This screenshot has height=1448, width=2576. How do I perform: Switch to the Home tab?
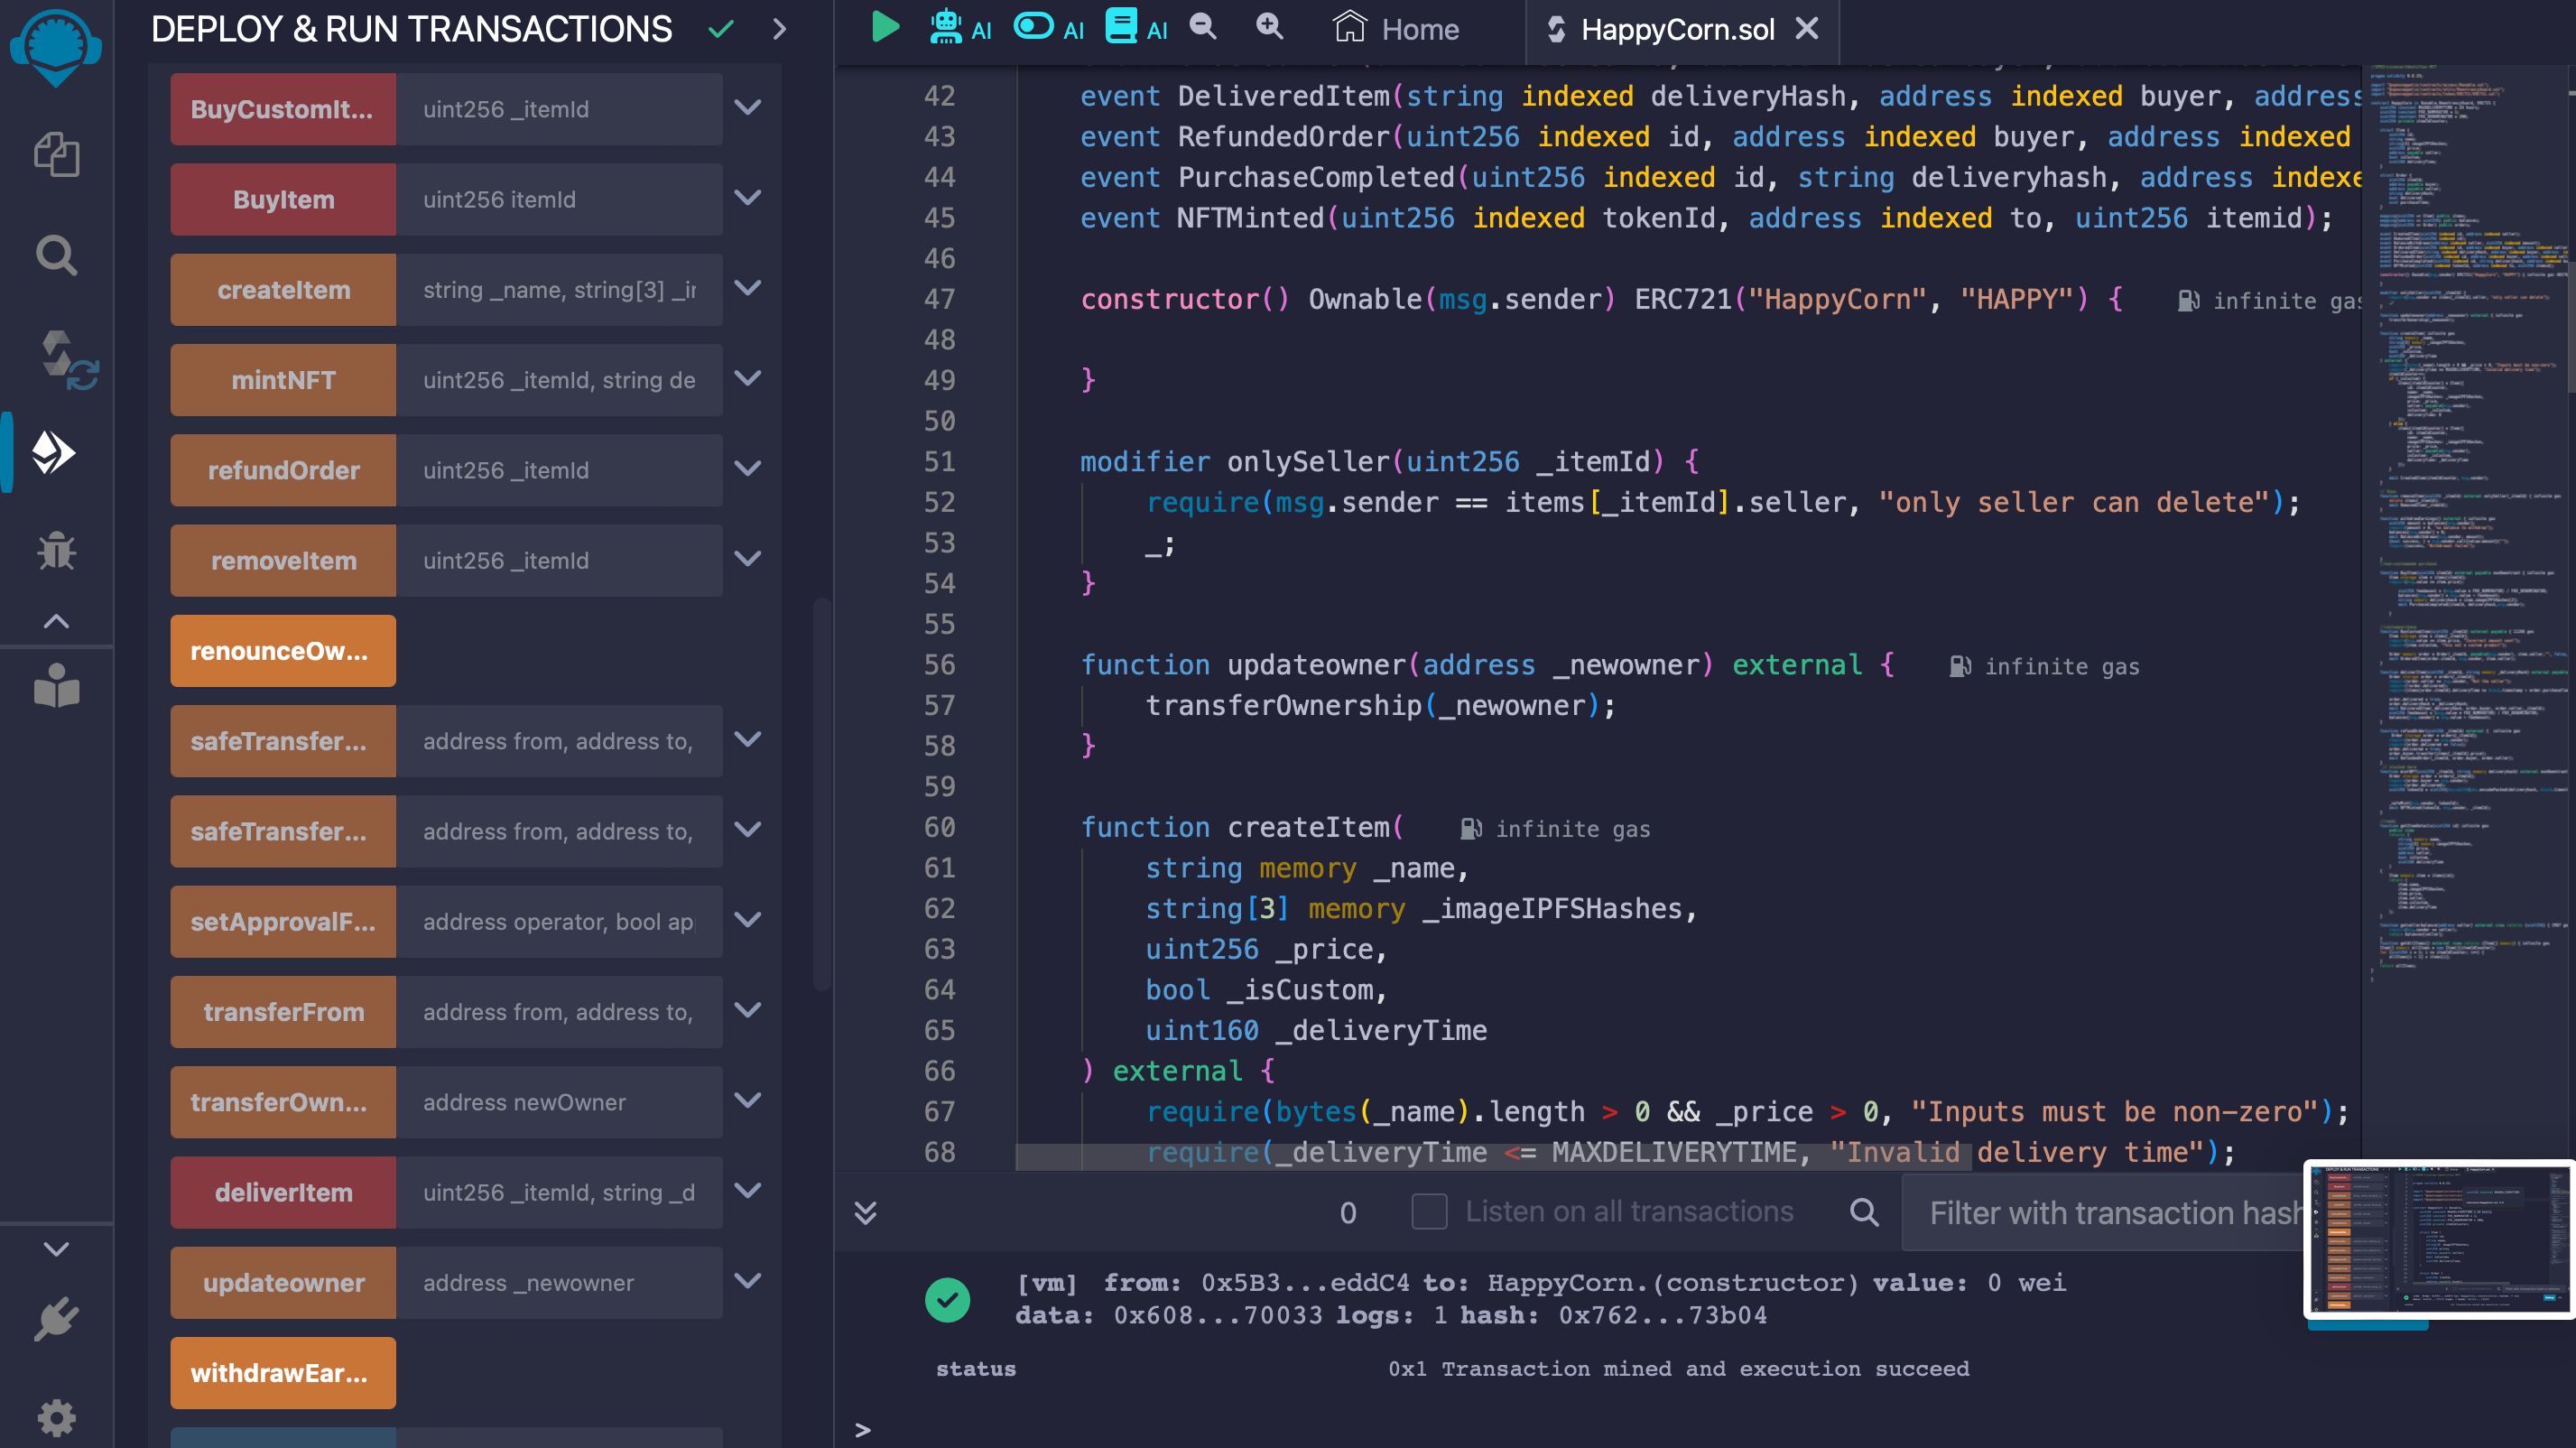point(1396,29)
